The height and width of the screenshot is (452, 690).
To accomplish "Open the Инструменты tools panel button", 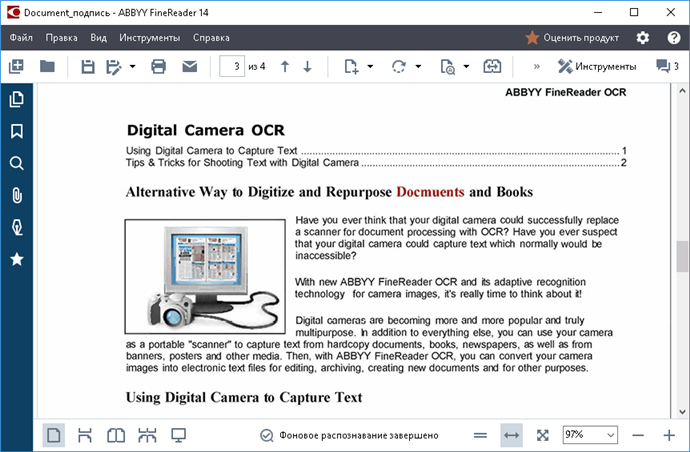I will coord(597,66).
